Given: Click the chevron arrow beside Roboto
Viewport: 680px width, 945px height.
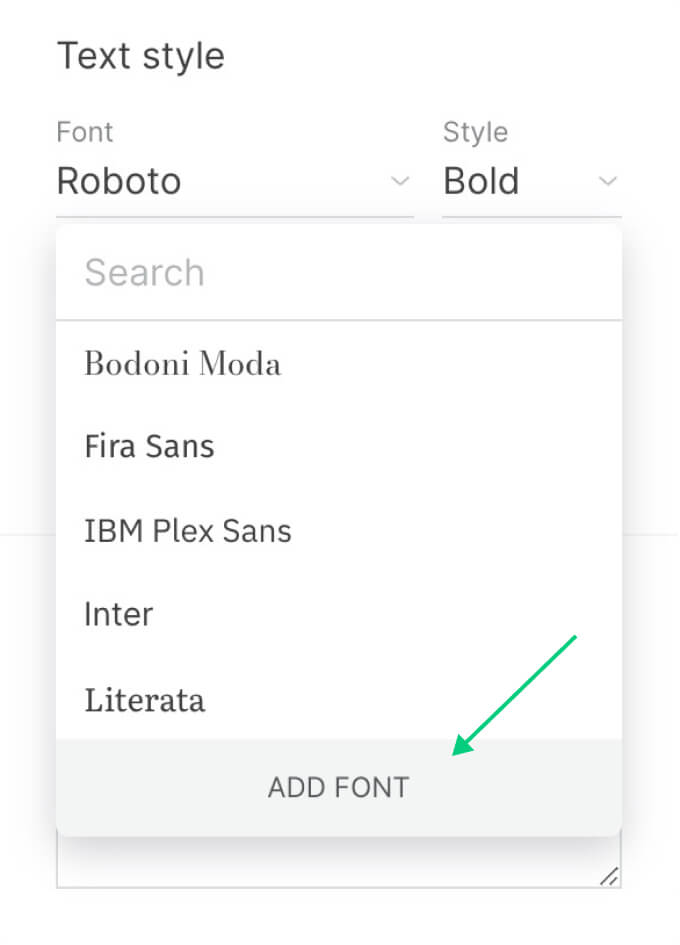Looking at the screenshot, I should [400, 182].
